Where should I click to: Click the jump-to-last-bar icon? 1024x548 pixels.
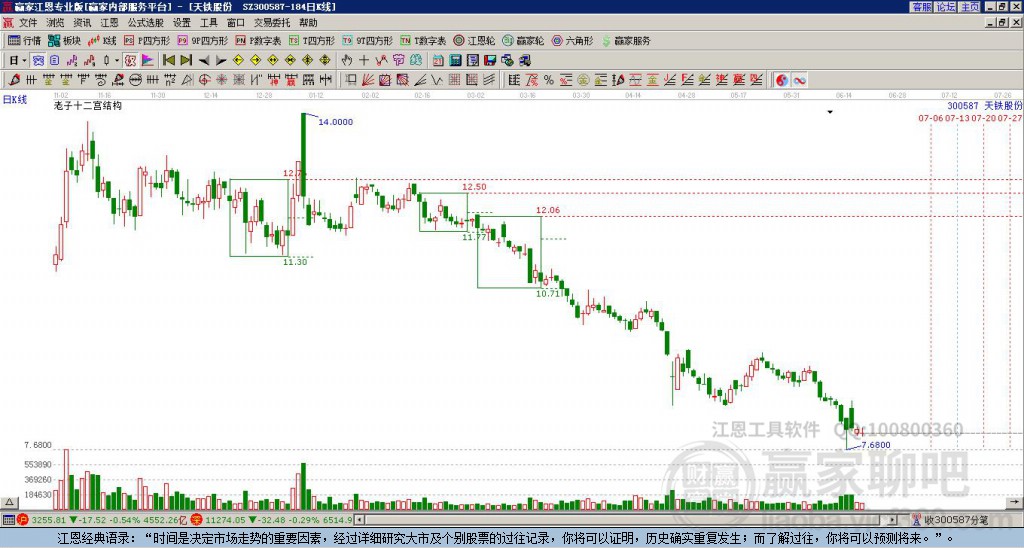[x=186, y=61]
